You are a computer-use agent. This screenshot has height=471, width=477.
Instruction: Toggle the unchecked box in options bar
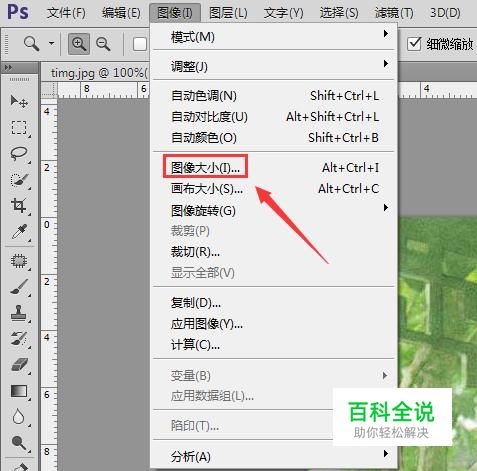(x=140, y=44)
